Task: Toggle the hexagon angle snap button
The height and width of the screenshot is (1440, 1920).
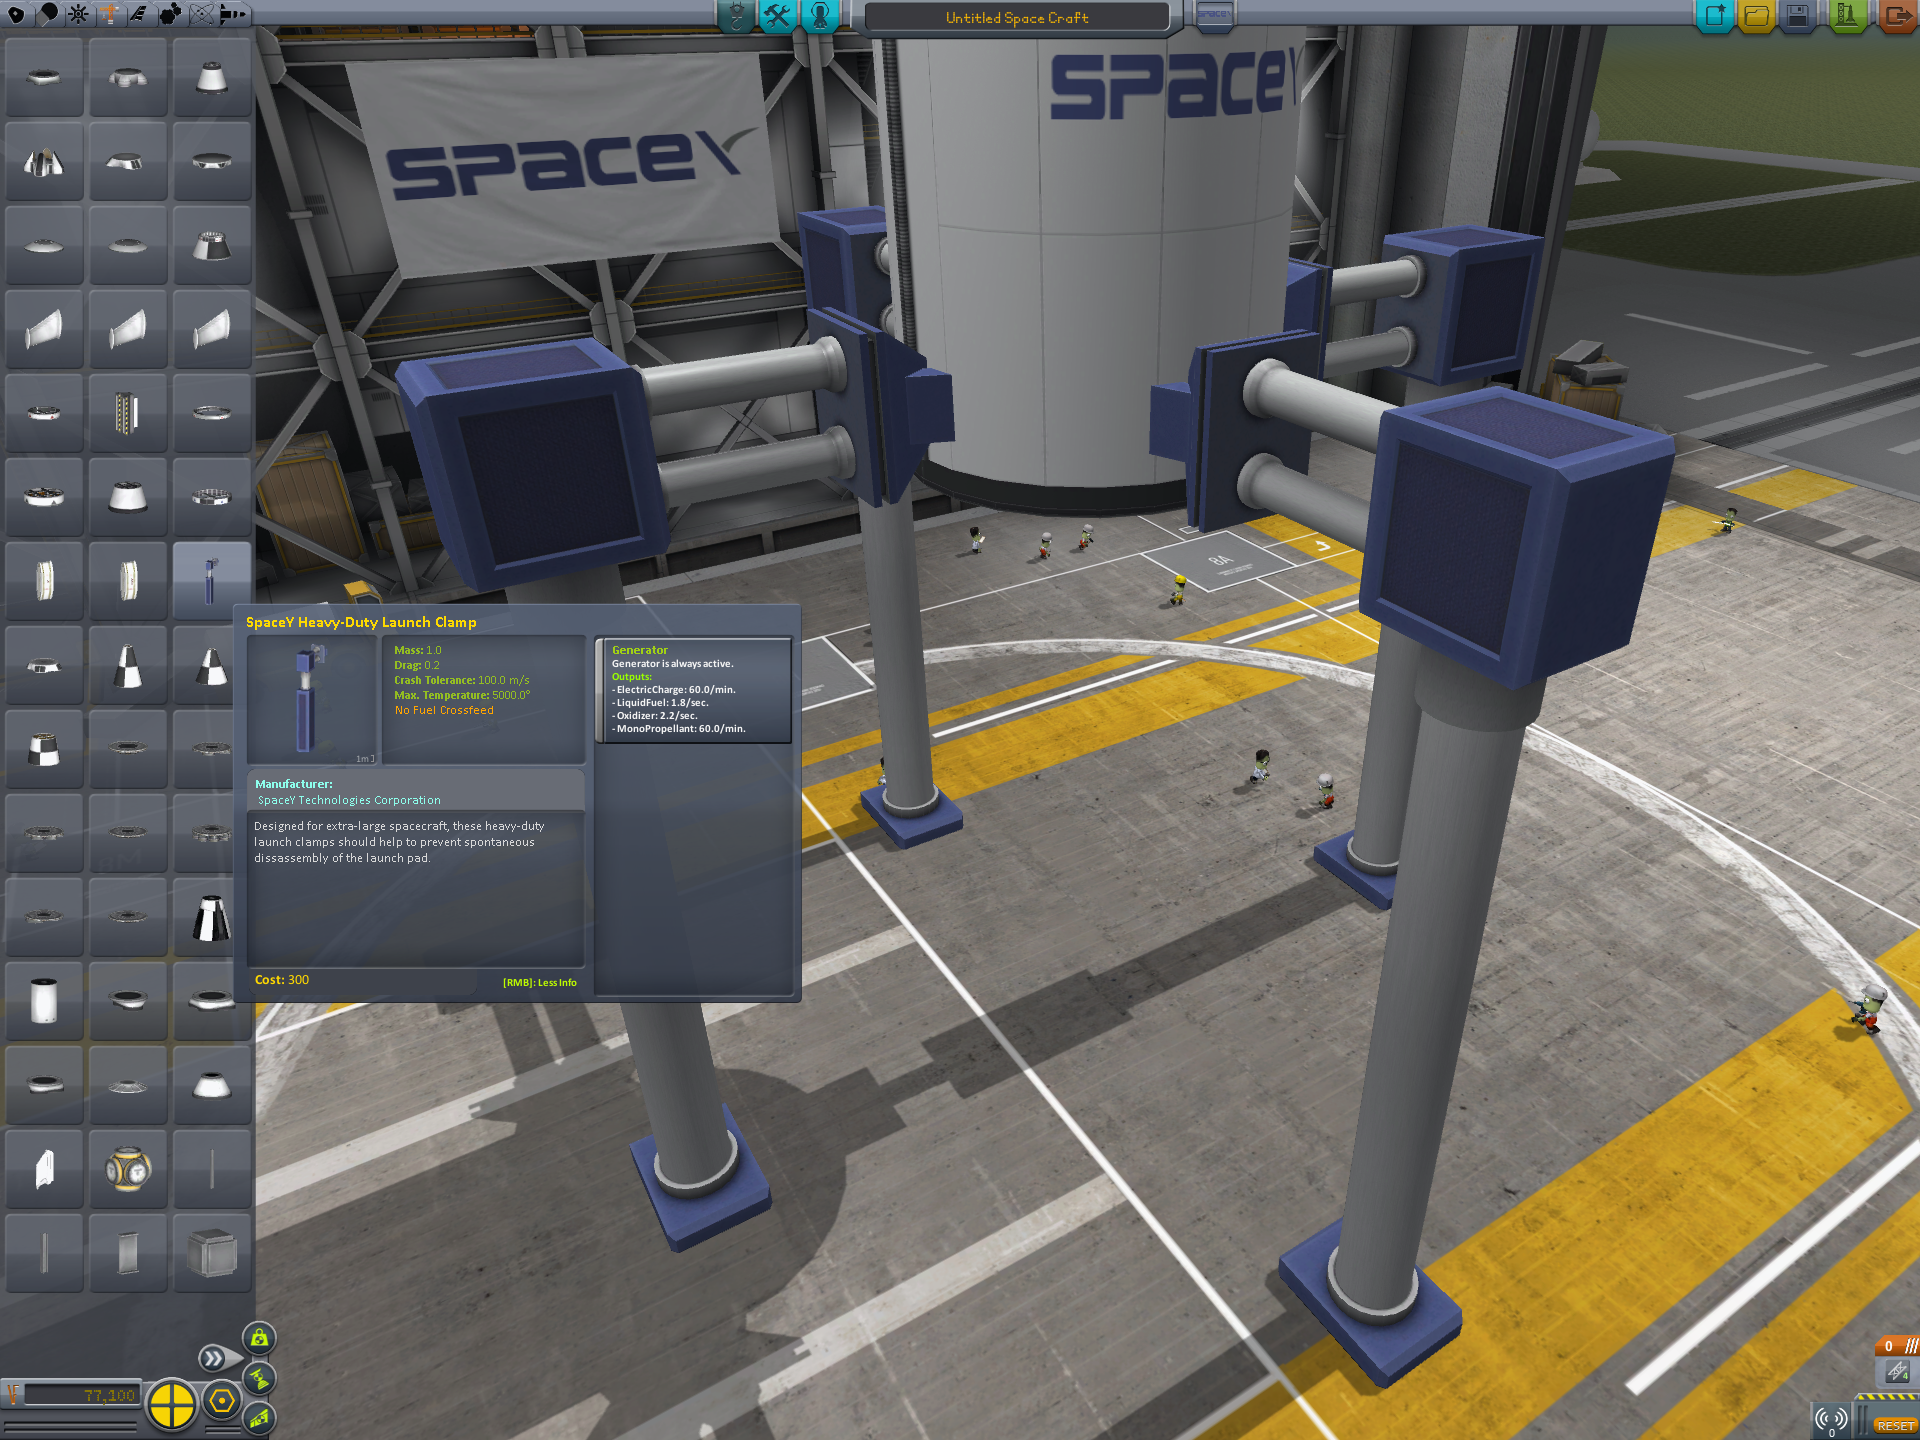Action: (222, 1402)
